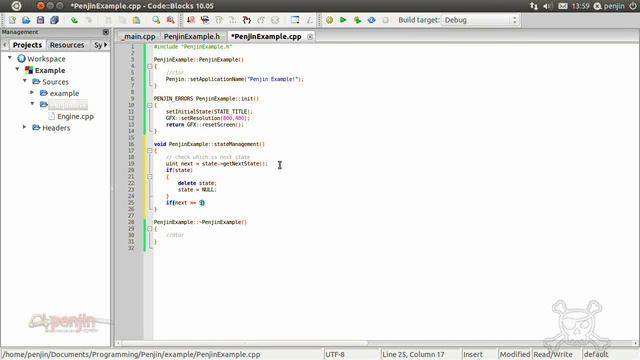Click the Paste clipboard icon

point(136,20)
